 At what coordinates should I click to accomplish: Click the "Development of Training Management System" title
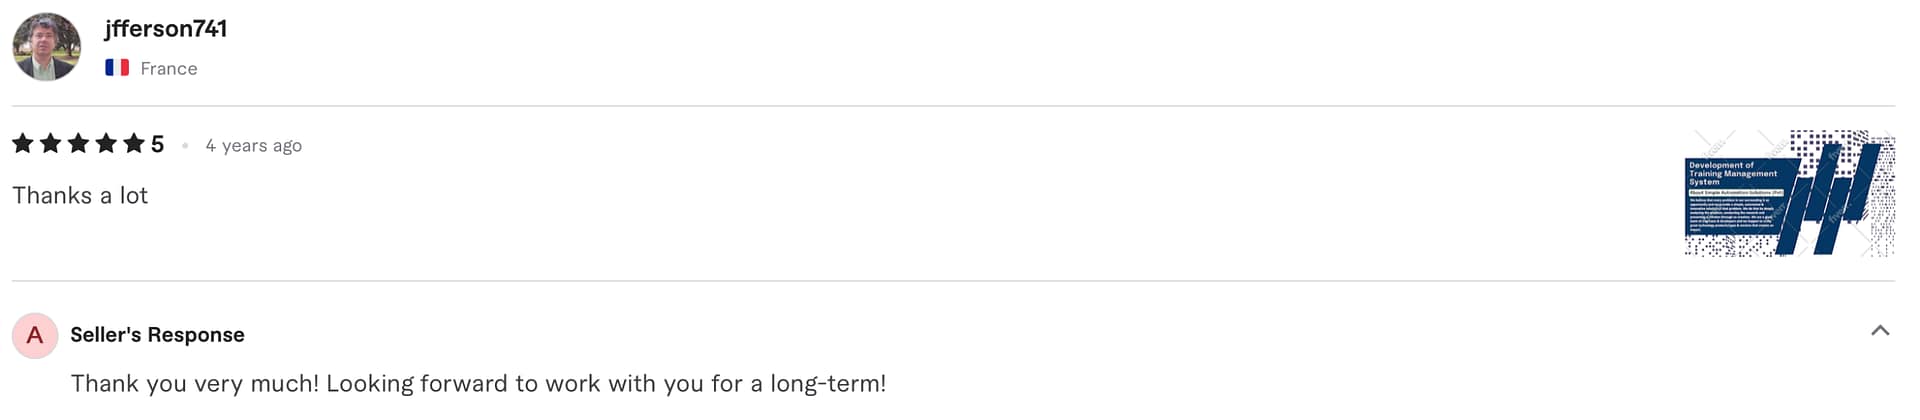click(x=1733, y=173)
